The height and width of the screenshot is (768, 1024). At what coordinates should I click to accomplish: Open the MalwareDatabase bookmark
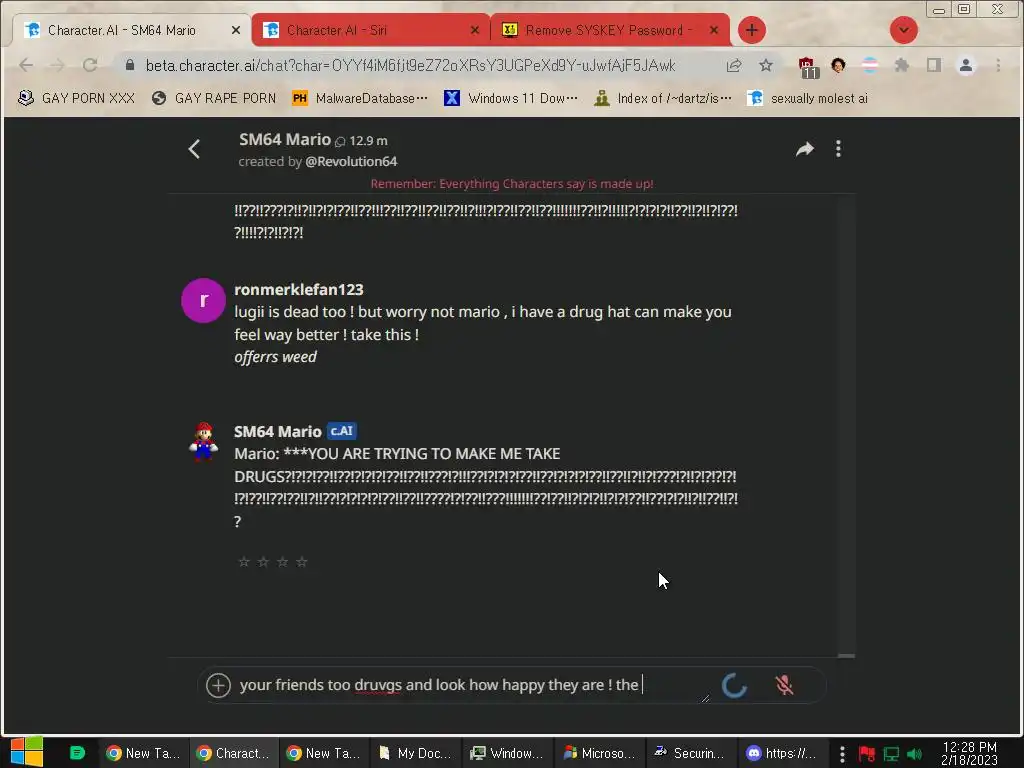[x=359, y=98]
